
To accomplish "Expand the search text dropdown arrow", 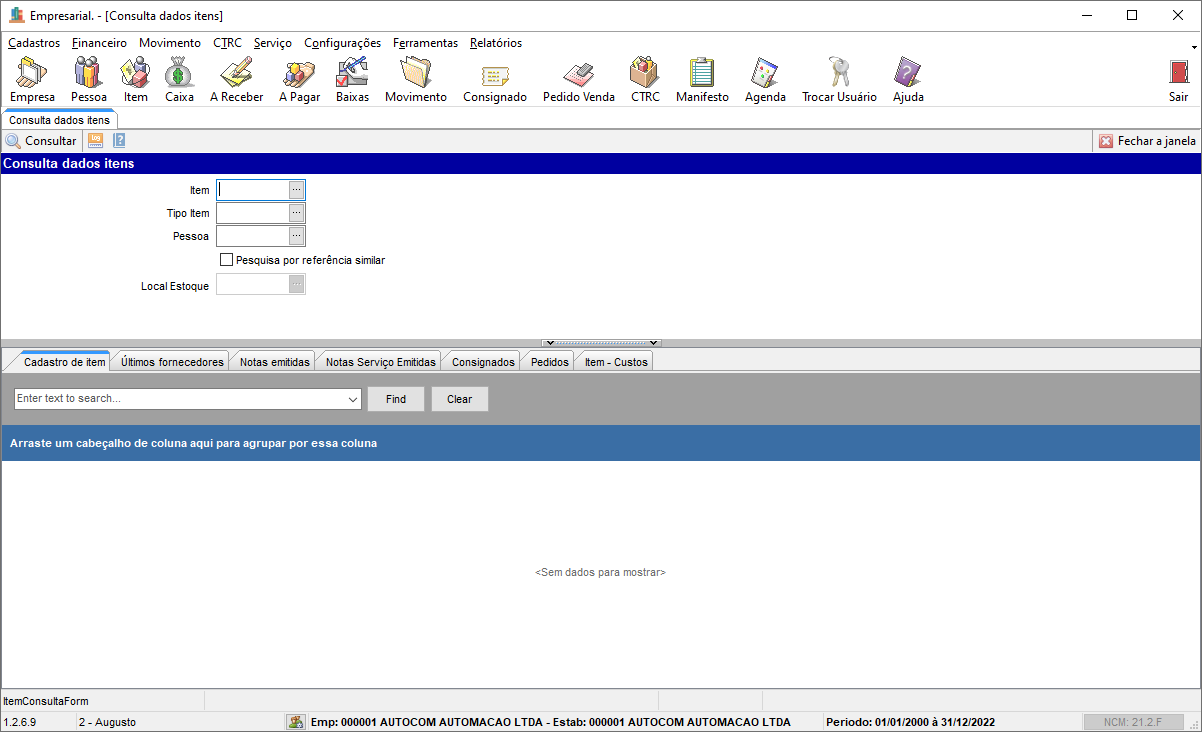I will 352,399.
